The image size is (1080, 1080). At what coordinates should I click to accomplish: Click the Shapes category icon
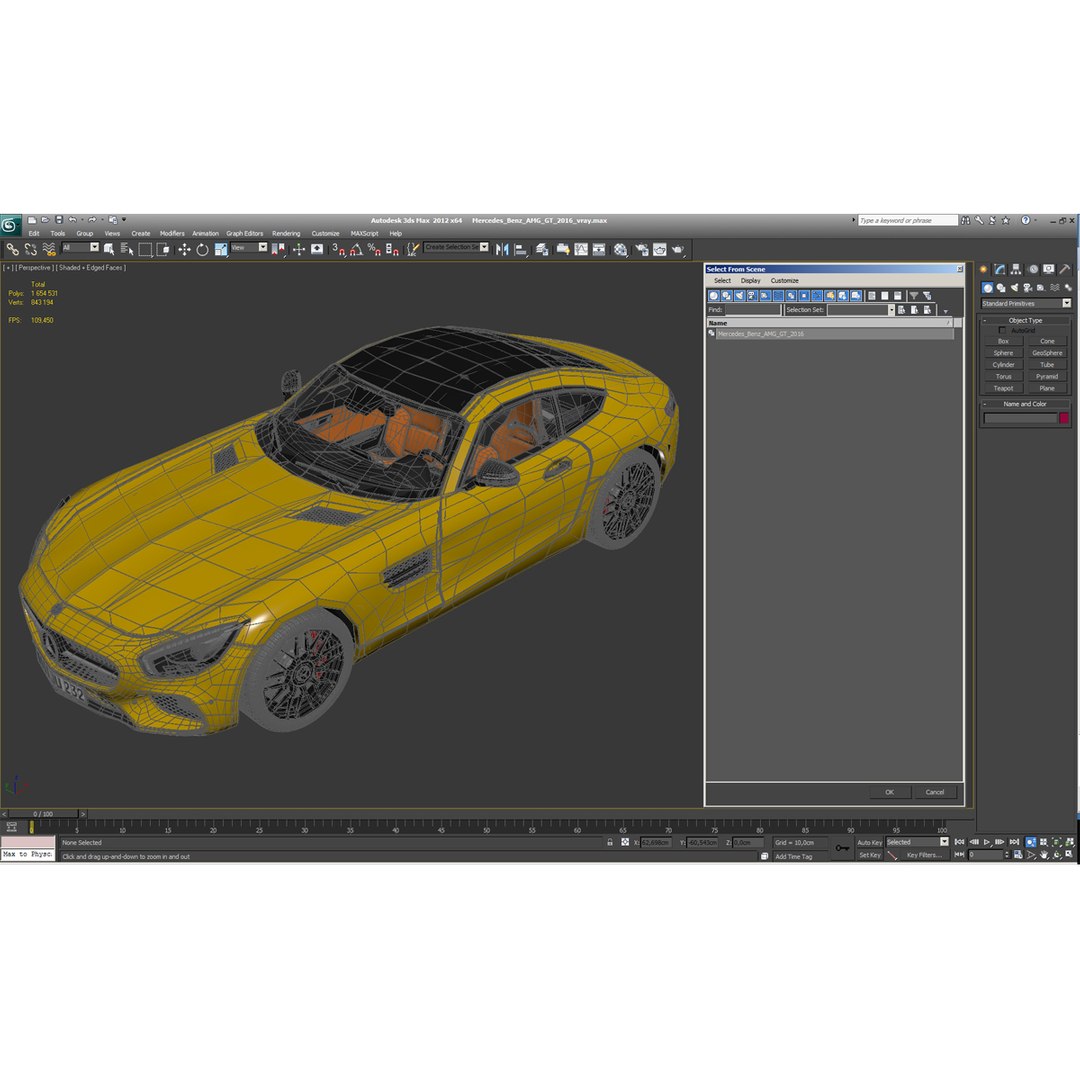[1001, 288]
